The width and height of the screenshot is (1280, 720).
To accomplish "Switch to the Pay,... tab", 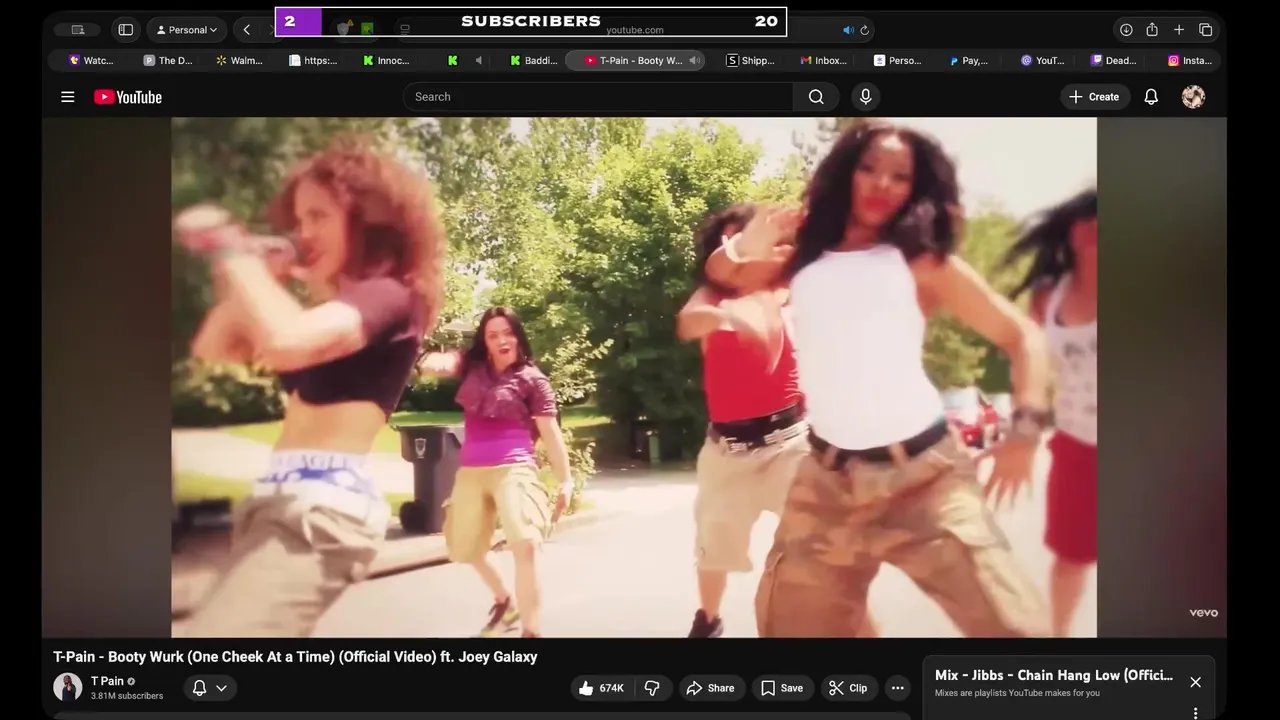I will coord(970,60).
